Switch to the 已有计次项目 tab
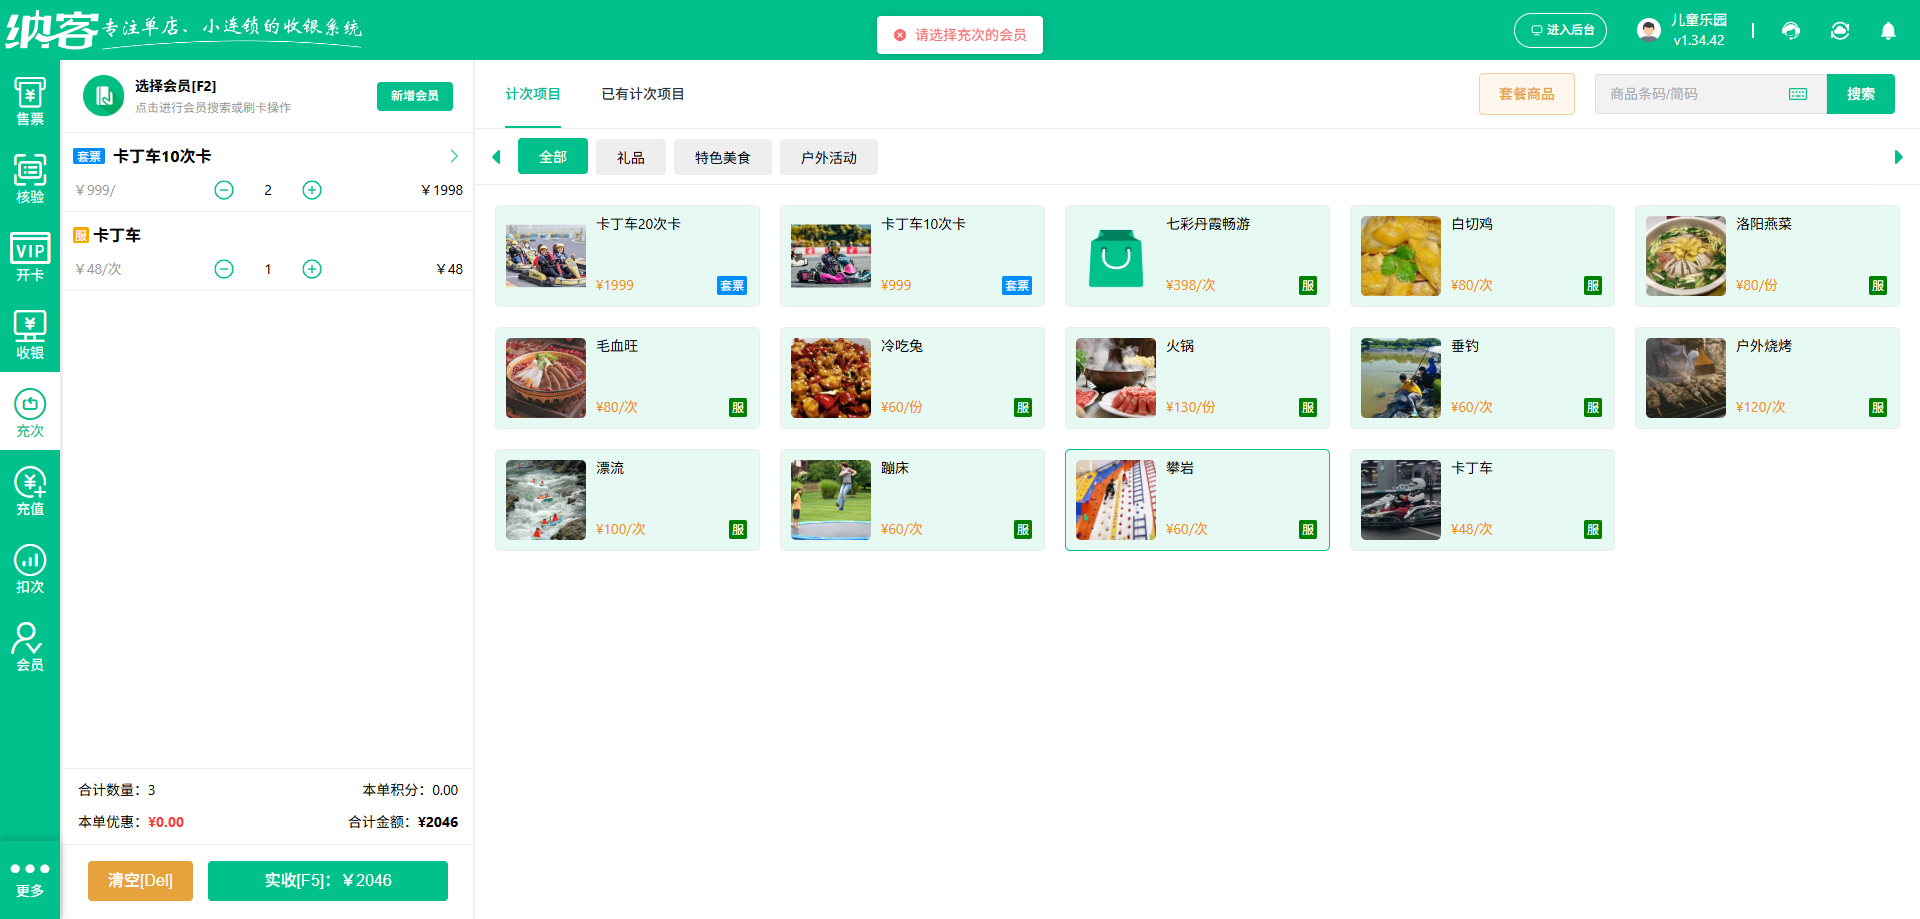This screenshot has height=919, width=1920. click(642, 94)
